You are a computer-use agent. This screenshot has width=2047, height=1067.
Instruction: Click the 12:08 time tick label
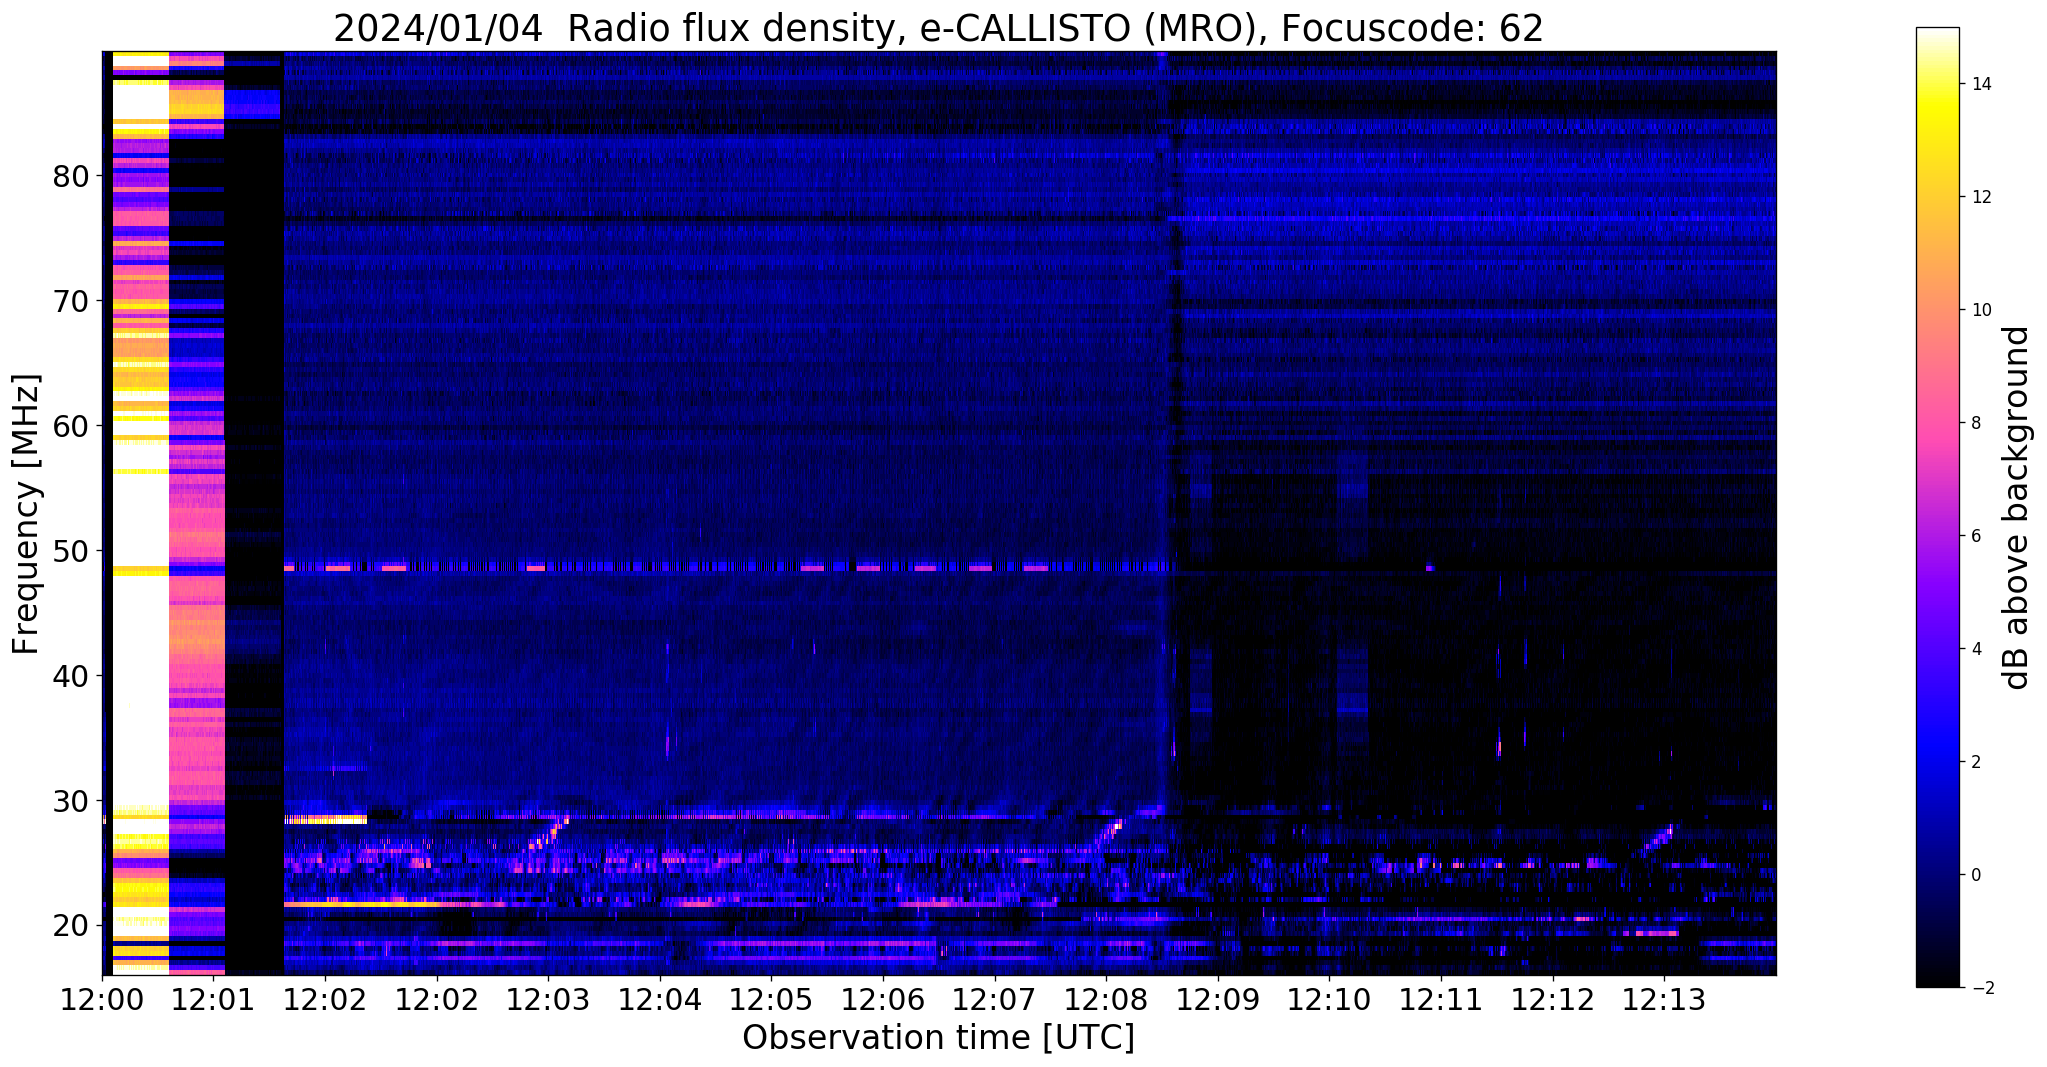pos(1106,1000)
